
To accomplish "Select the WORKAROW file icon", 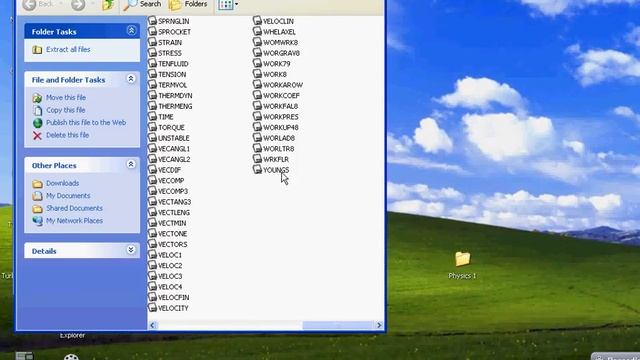I will click(257, 84).
